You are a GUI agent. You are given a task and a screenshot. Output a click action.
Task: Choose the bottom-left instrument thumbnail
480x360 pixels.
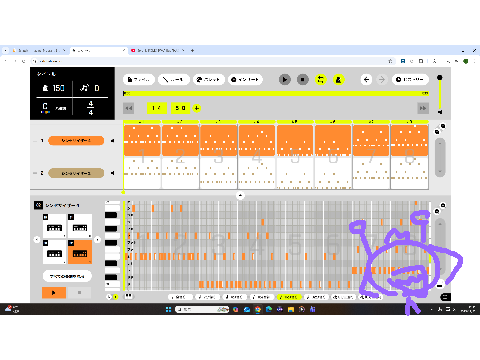click(54, 252)
